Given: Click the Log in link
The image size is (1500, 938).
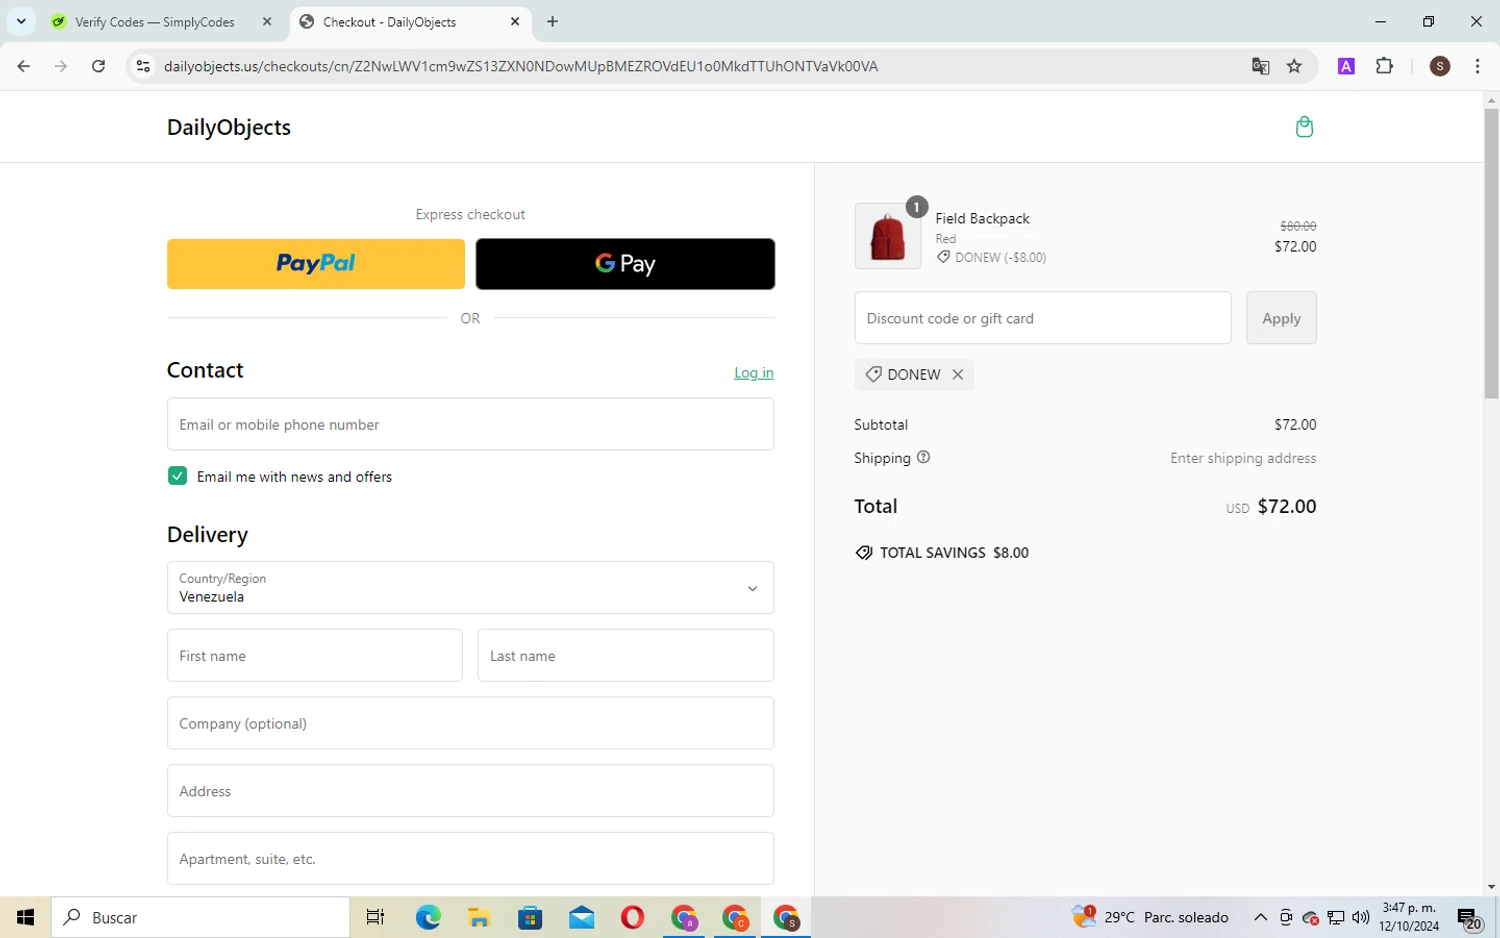Looking at the screenshot, I should point(754,373).
